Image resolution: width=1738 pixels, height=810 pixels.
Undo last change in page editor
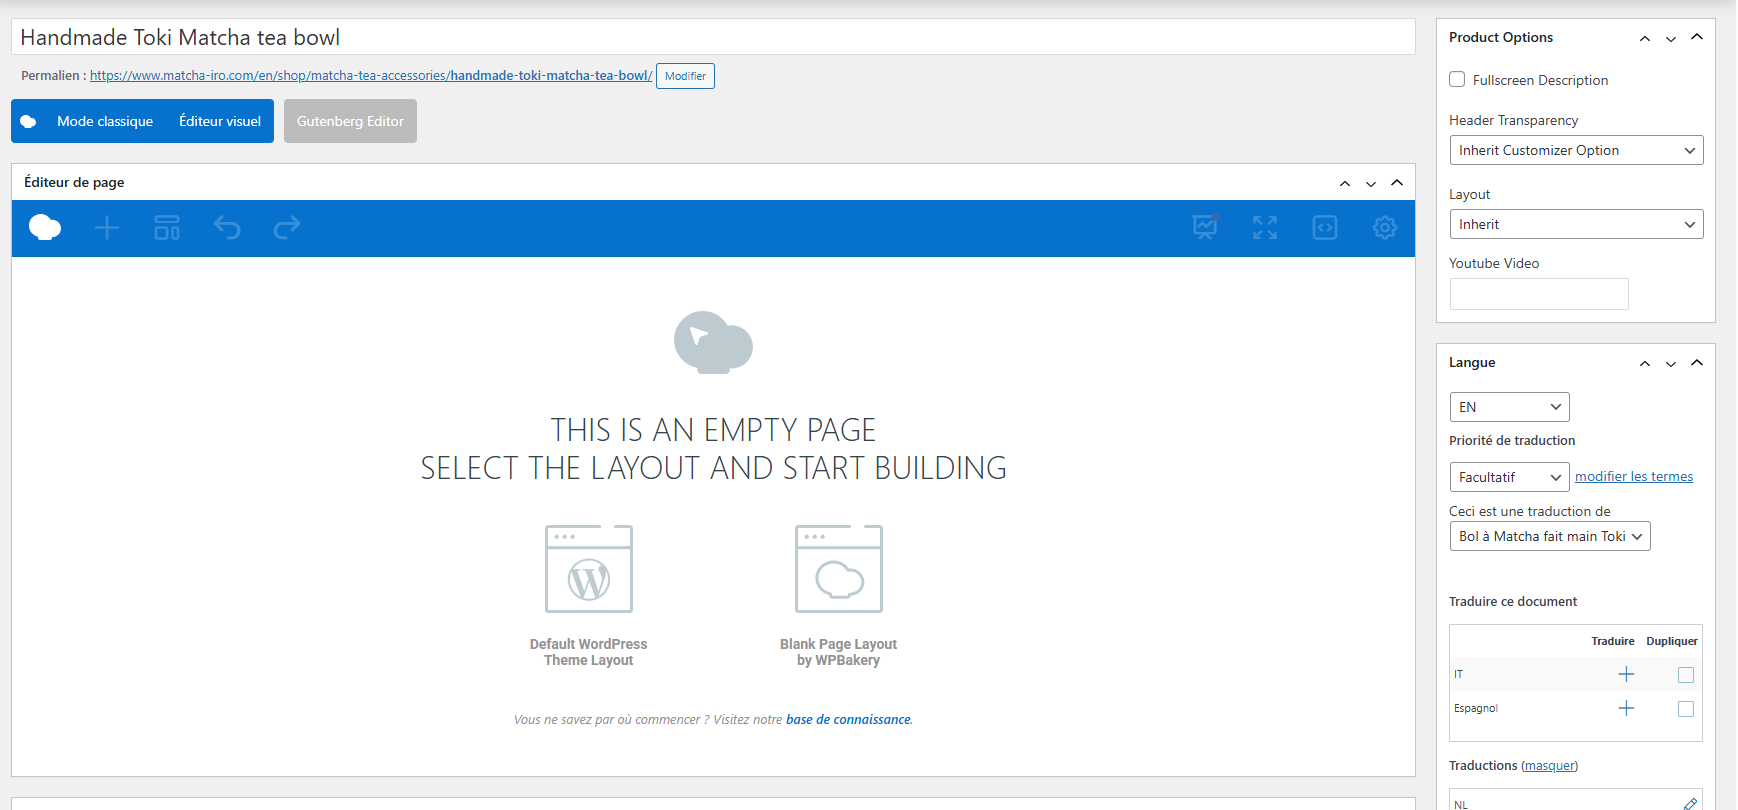(227, 228)
